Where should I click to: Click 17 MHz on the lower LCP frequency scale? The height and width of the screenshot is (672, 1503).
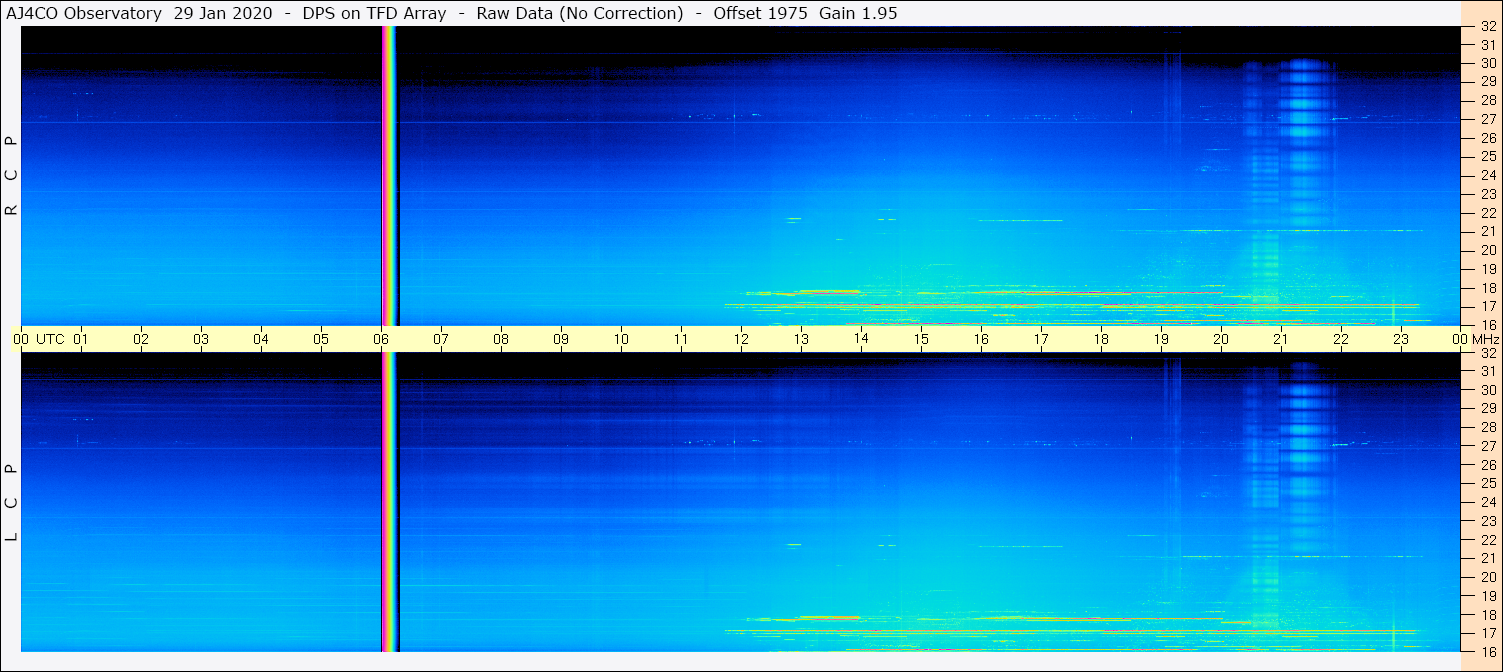(1487, 633)
